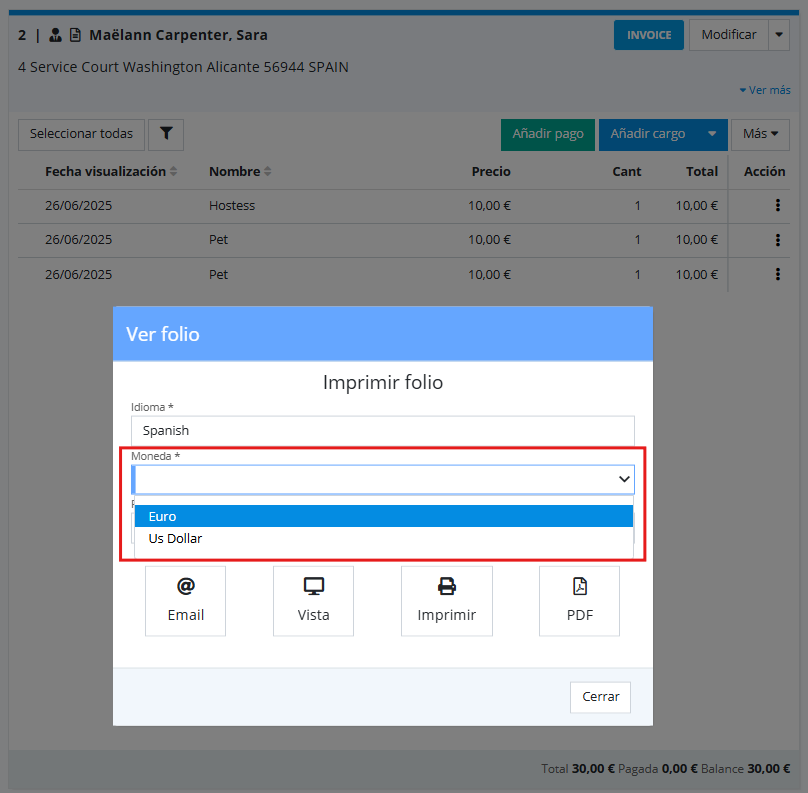Click the Imprimir printer button
Screen dimensions: 808x793
(x=446, y=601)
